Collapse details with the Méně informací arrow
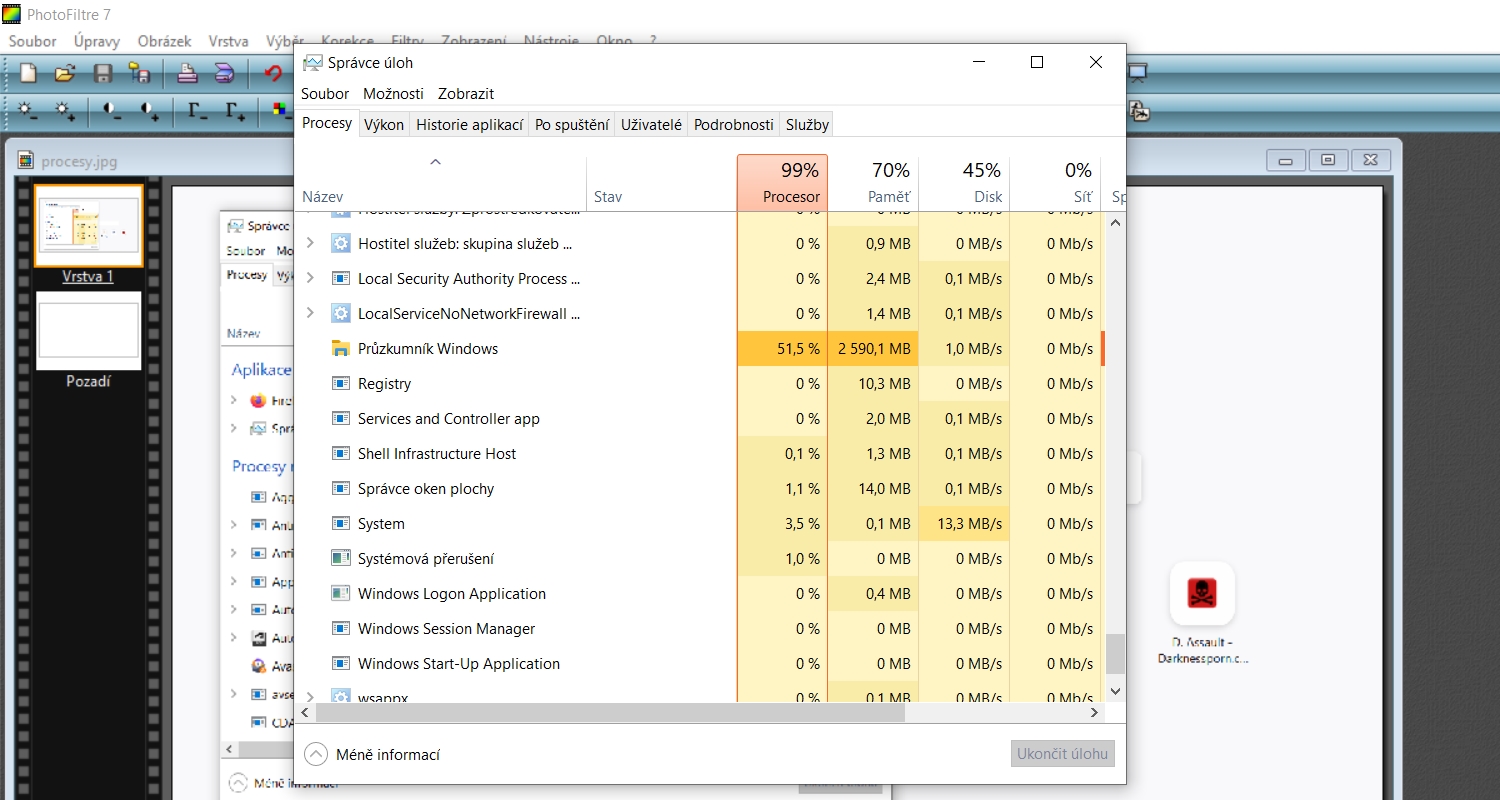 [316, 754]
